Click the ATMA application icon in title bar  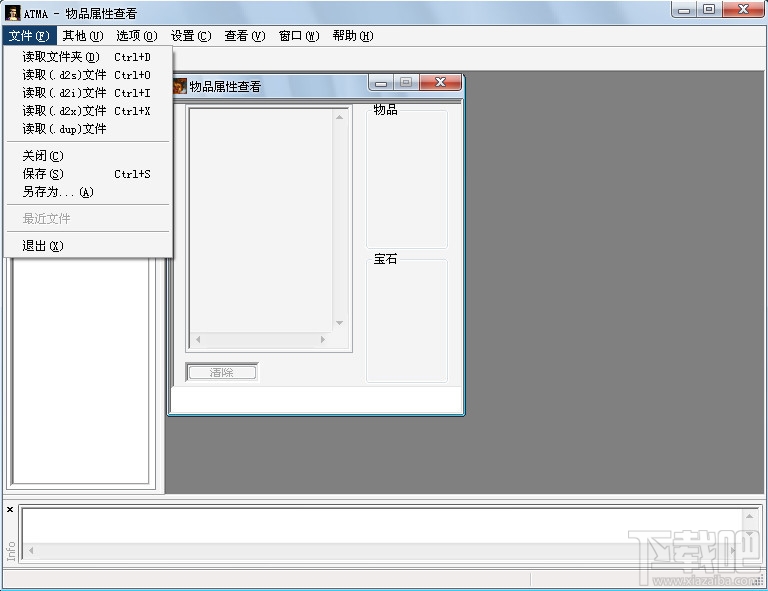(13, 13)
